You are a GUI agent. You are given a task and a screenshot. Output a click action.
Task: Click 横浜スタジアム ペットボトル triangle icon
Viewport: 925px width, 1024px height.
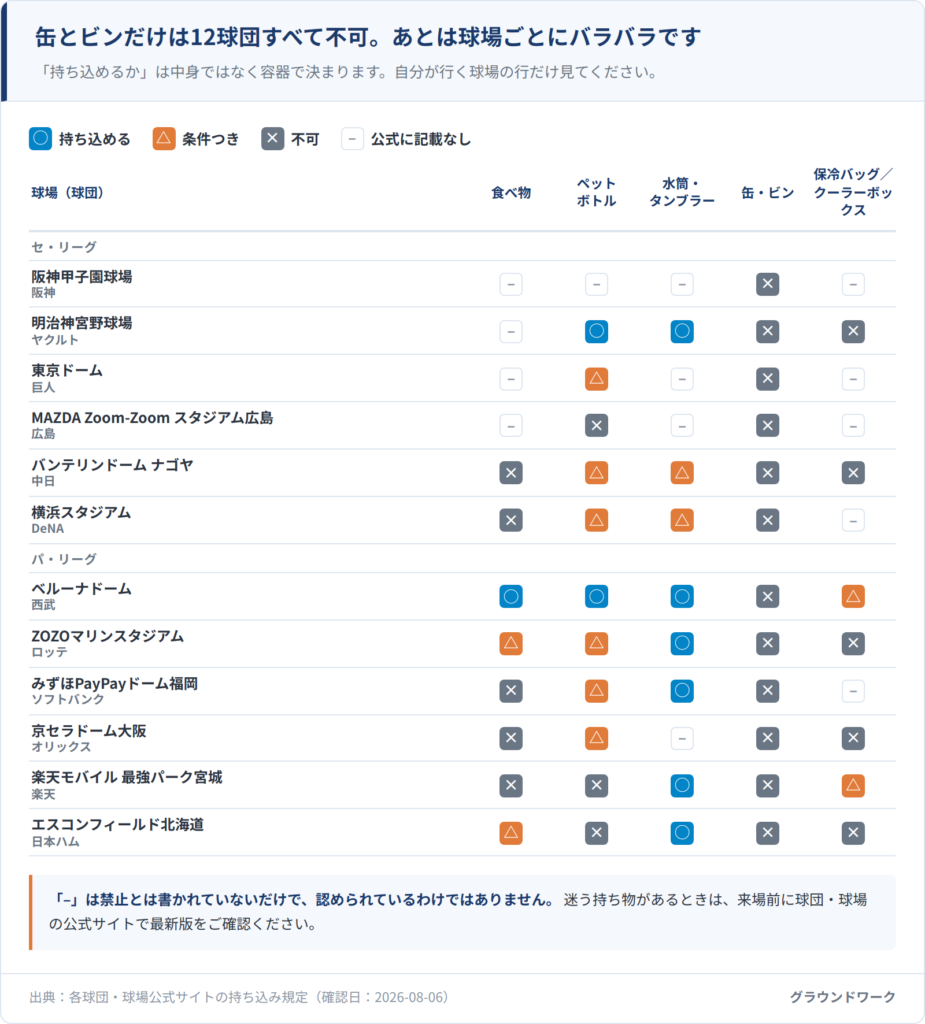click(596, 520)
